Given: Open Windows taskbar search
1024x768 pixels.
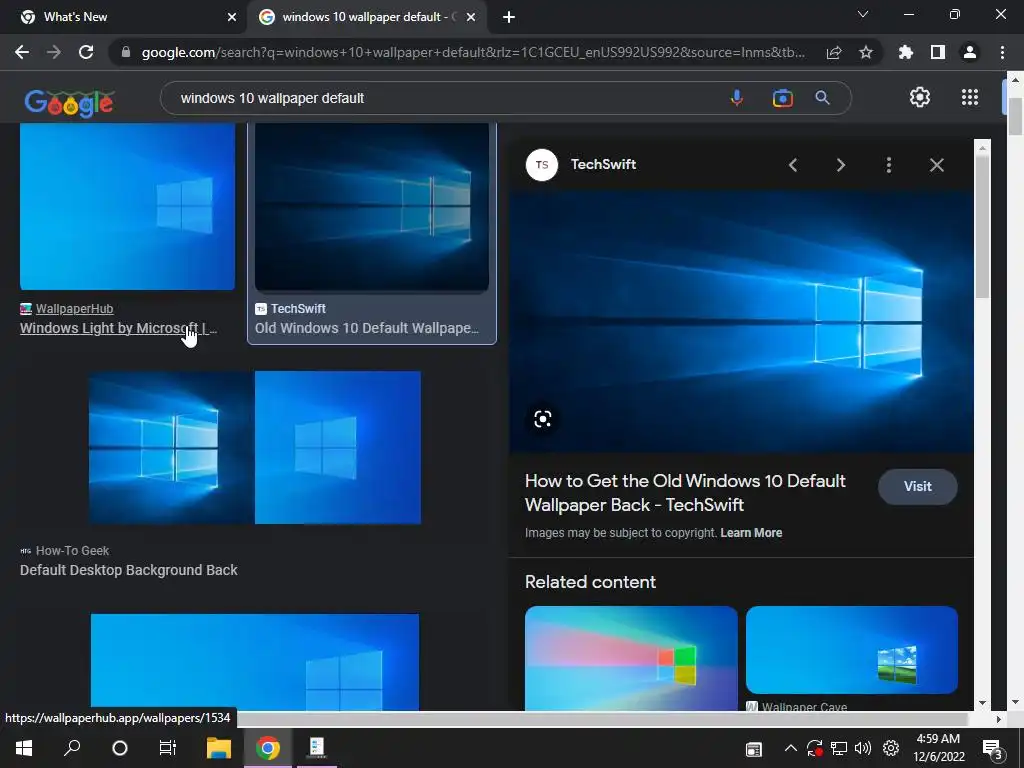Looking at the screenshot, I should click(x=72, y=748).
